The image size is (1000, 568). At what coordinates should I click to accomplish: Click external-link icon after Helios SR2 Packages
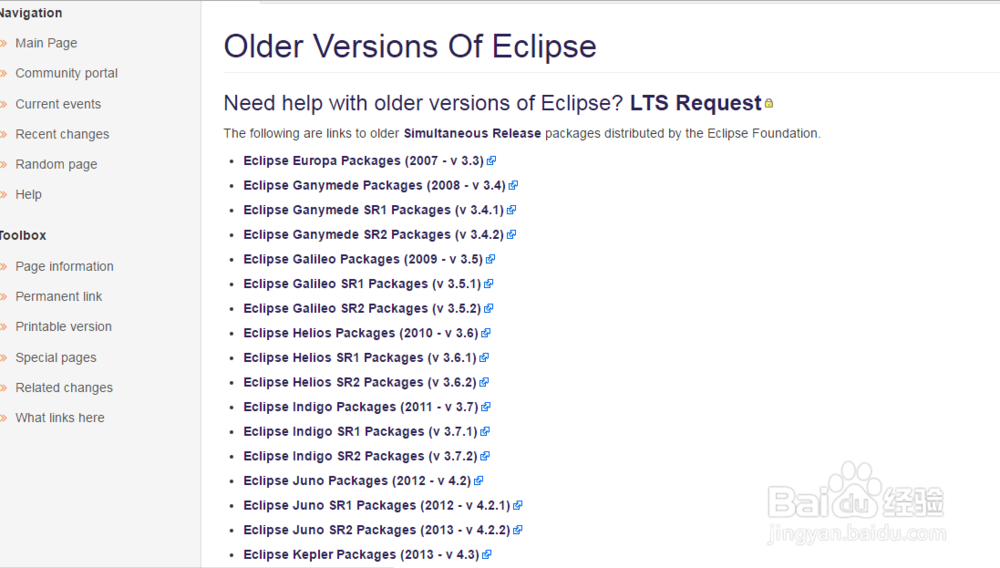[484, 382]
